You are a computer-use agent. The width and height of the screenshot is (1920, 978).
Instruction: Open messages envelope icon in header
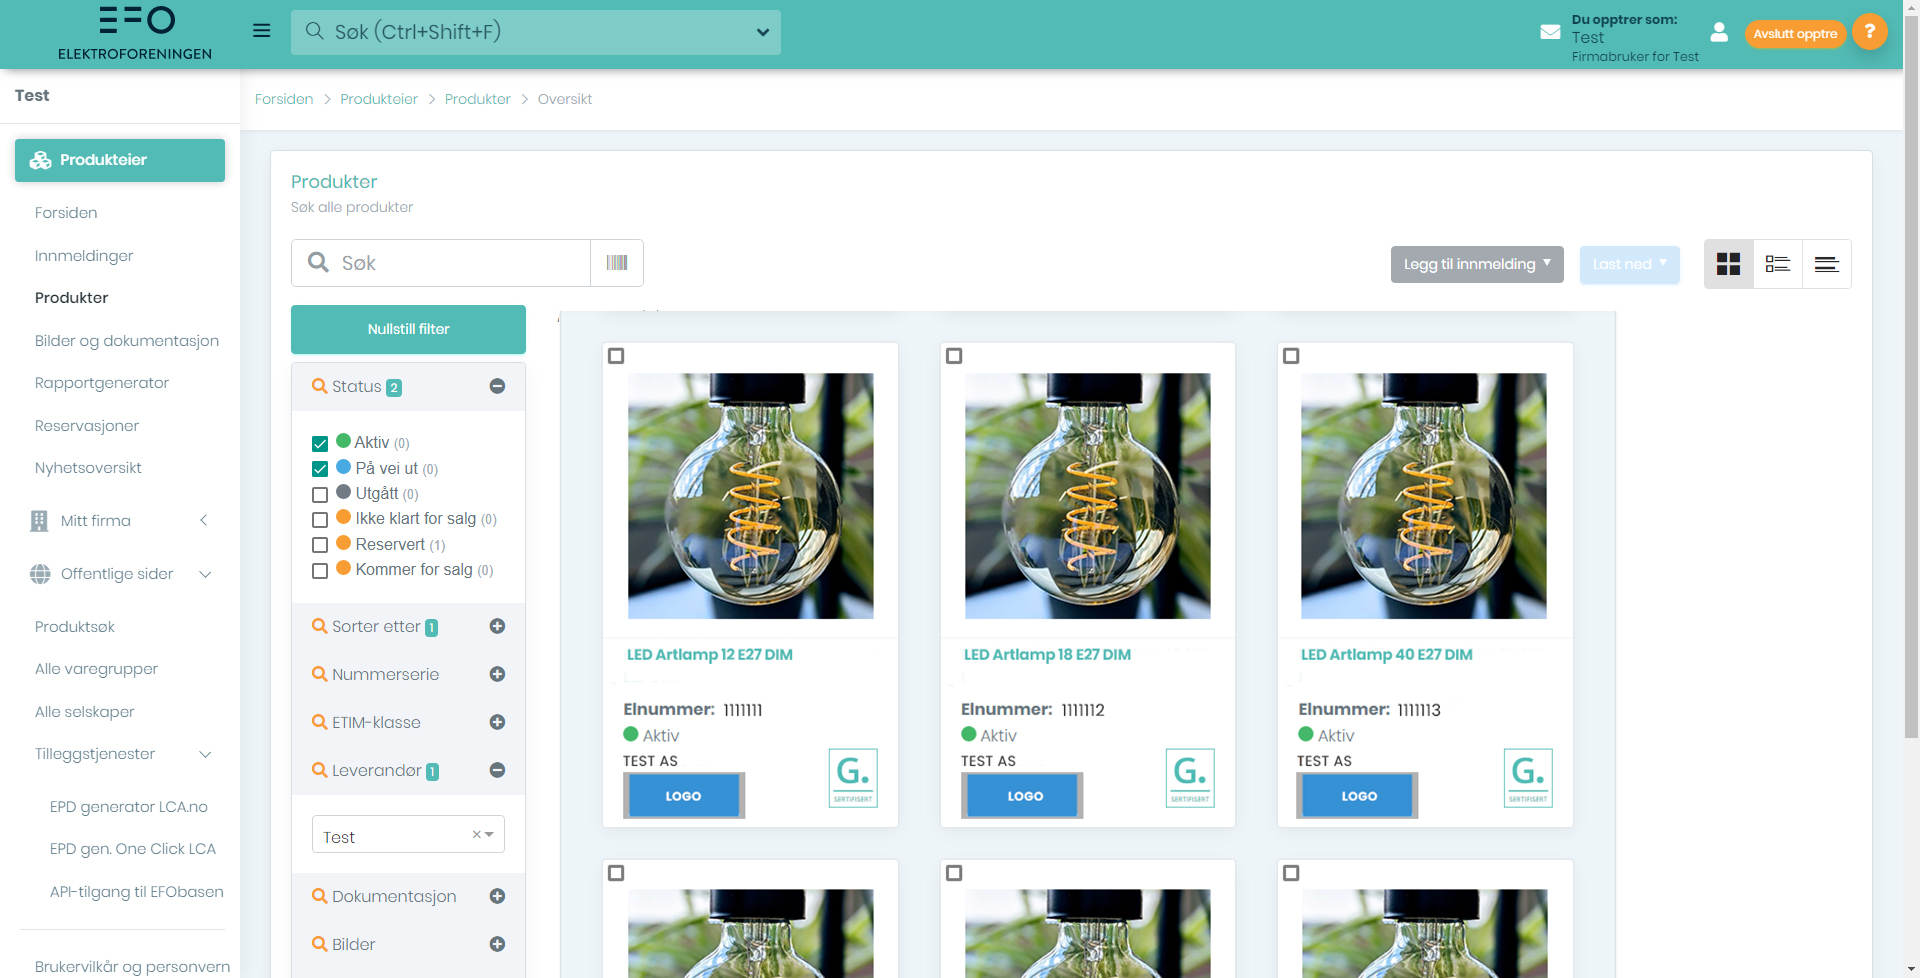coord(1550,32)
